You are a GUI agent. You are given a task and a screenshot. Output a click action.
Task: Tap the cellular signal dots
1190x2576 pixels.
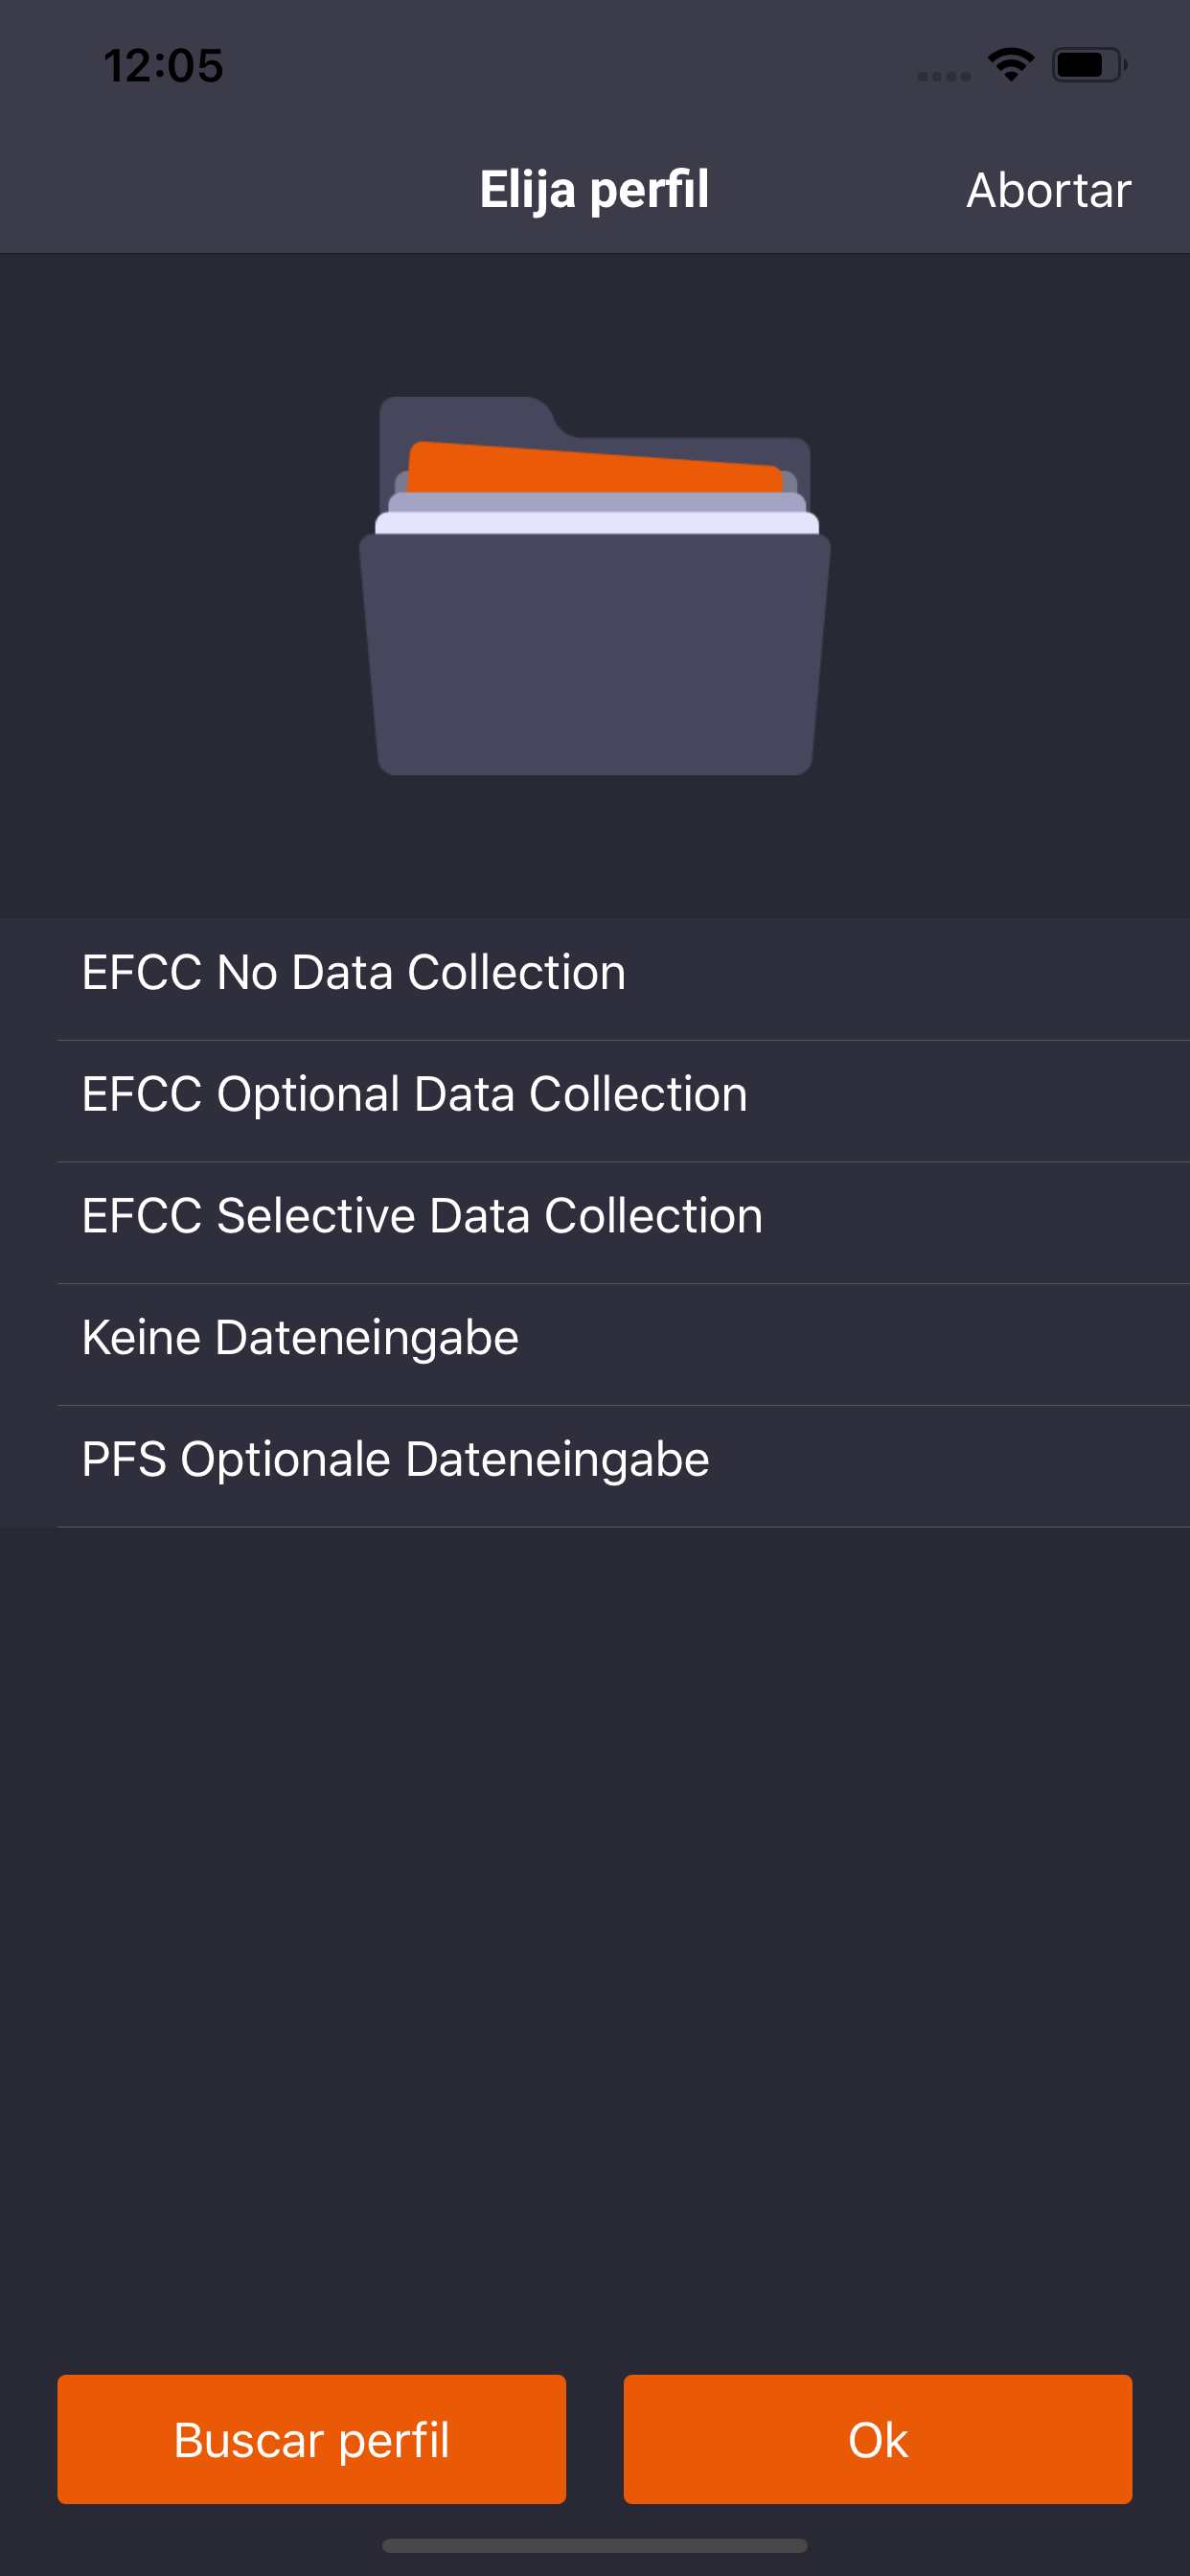click(x=943, y=76)
